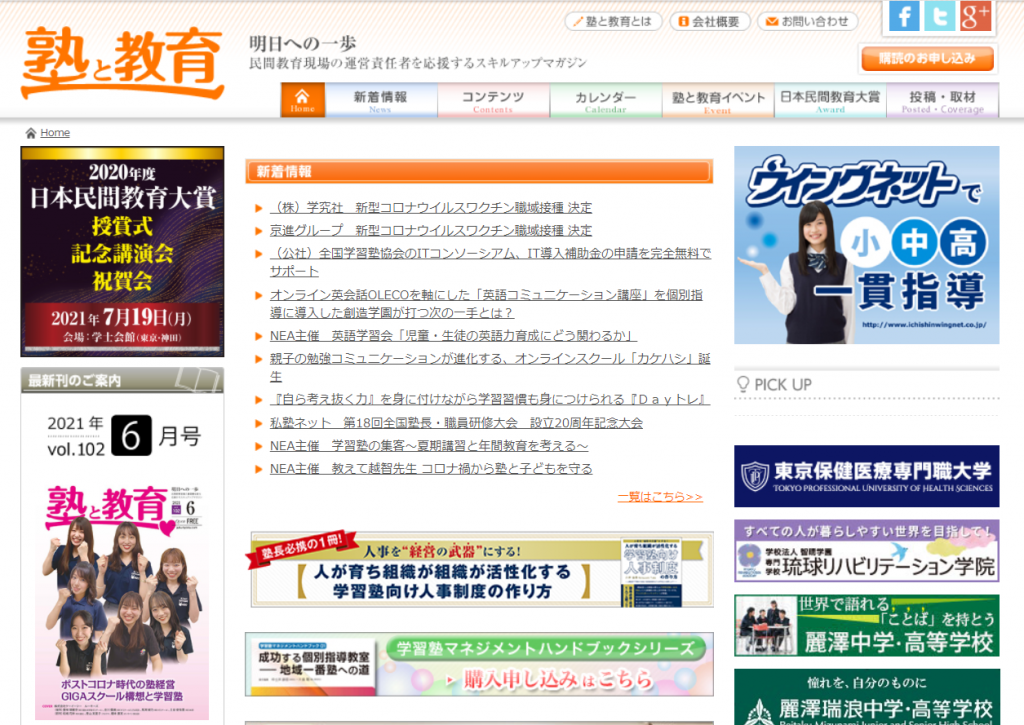Open the June issue magazine cover image
The width and height of the screenshot is (1024, 725).
(122, 602)
